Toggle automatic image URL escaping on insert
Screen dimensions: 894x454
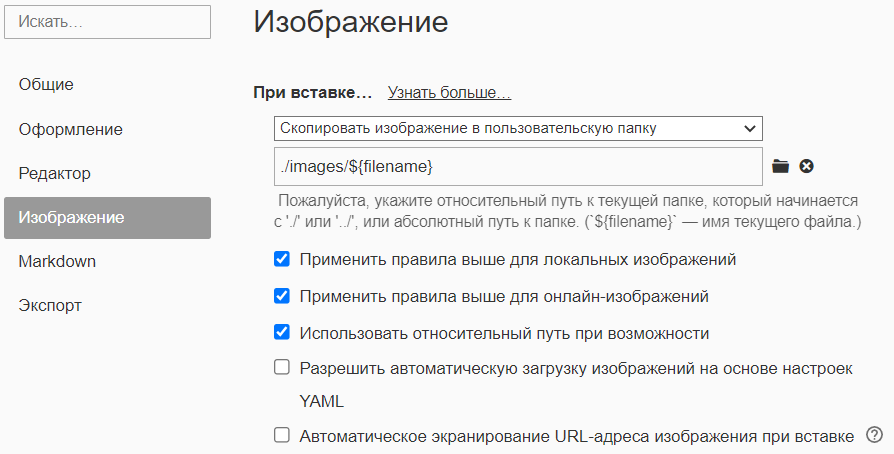click(282, 436)
